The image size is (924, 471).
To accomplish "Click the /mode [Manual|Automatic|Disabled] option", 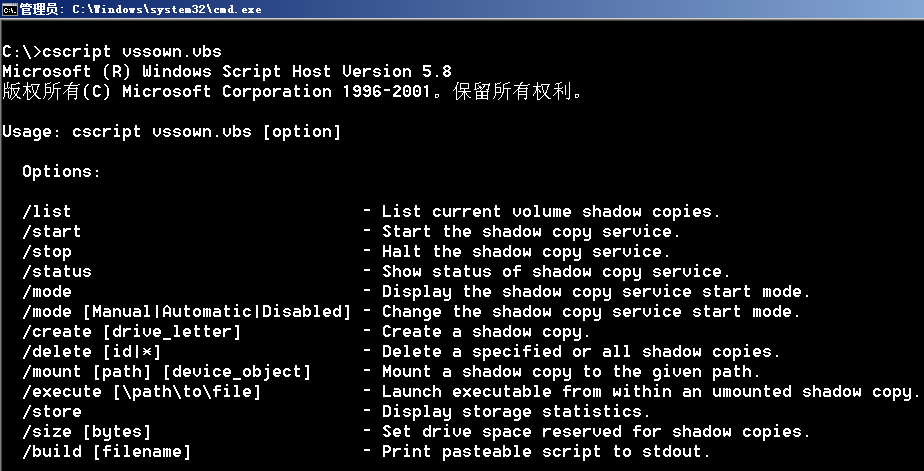I will 187,311.
